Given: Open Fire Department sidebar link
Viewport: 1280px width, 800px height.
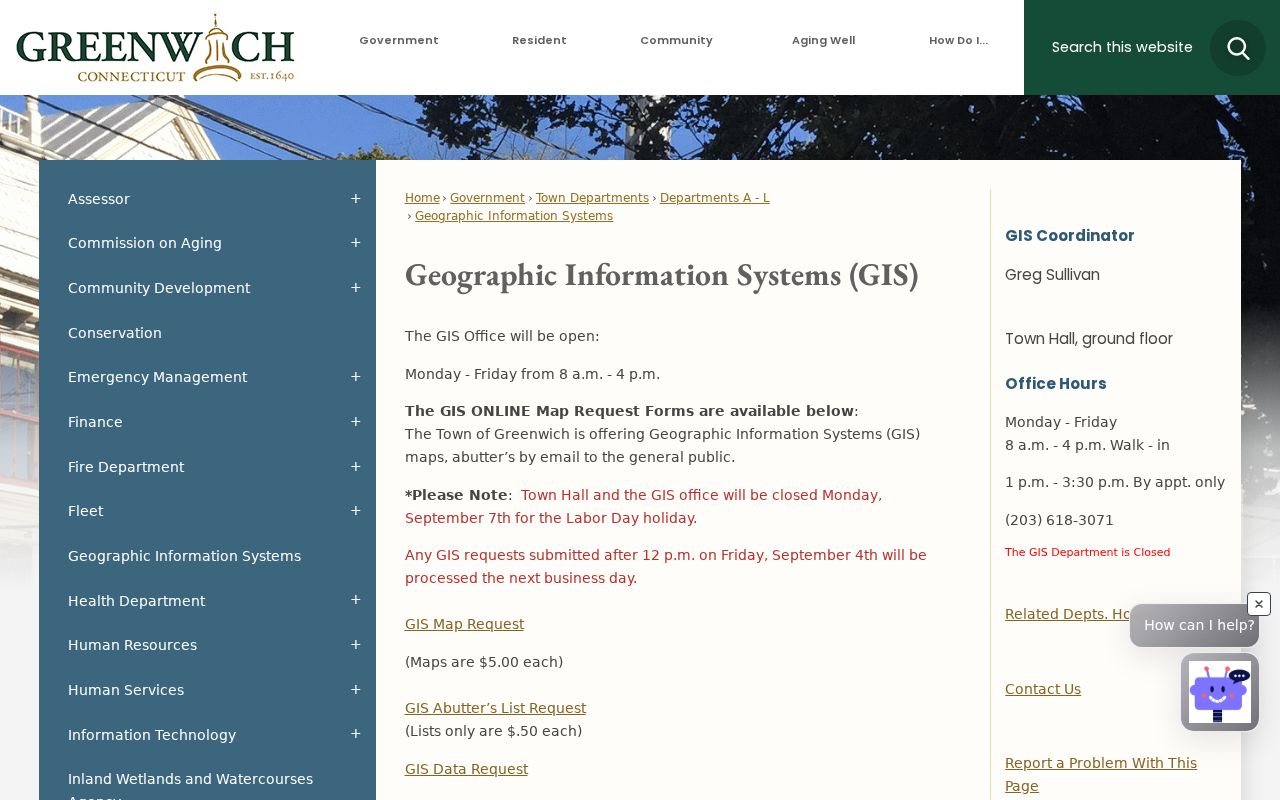Looking at the screenshot, I should (126, 467).
